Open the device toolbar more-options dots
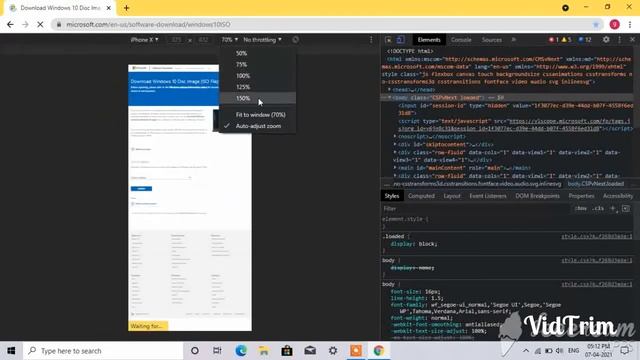 point(371,40)
